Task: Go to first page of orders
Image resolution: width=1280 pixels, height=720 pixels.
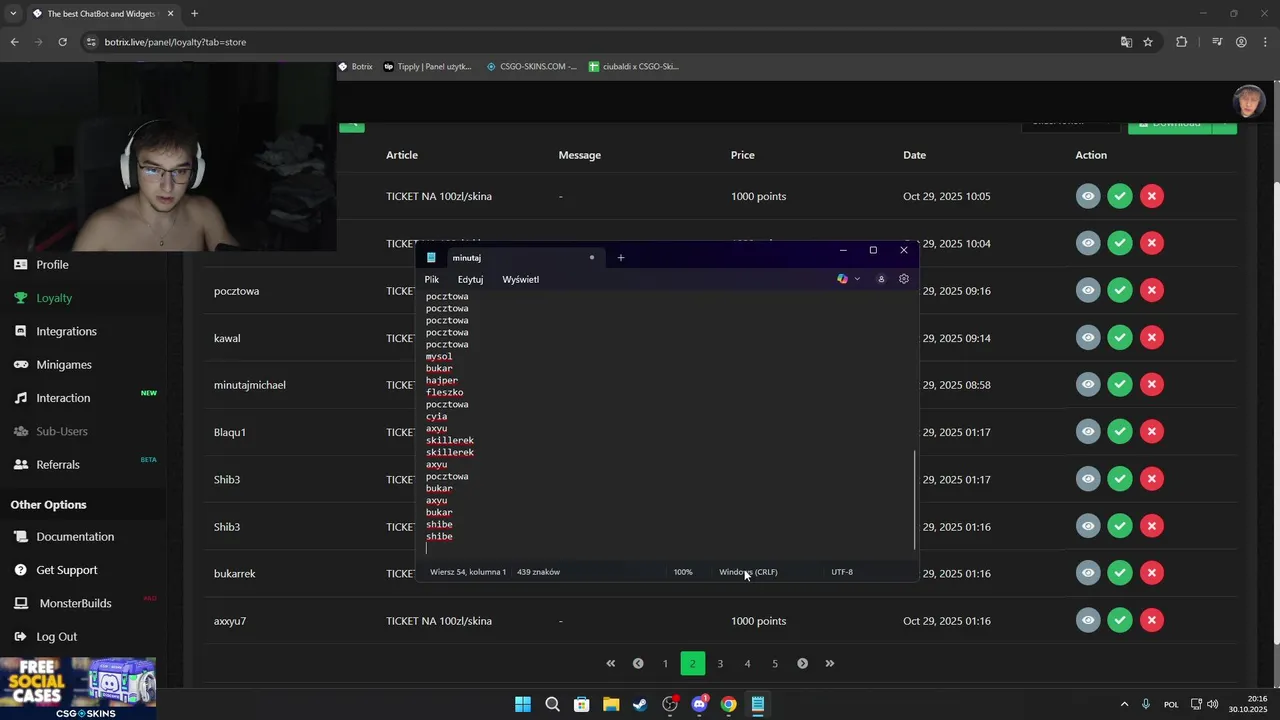Action: pos(611,664)
